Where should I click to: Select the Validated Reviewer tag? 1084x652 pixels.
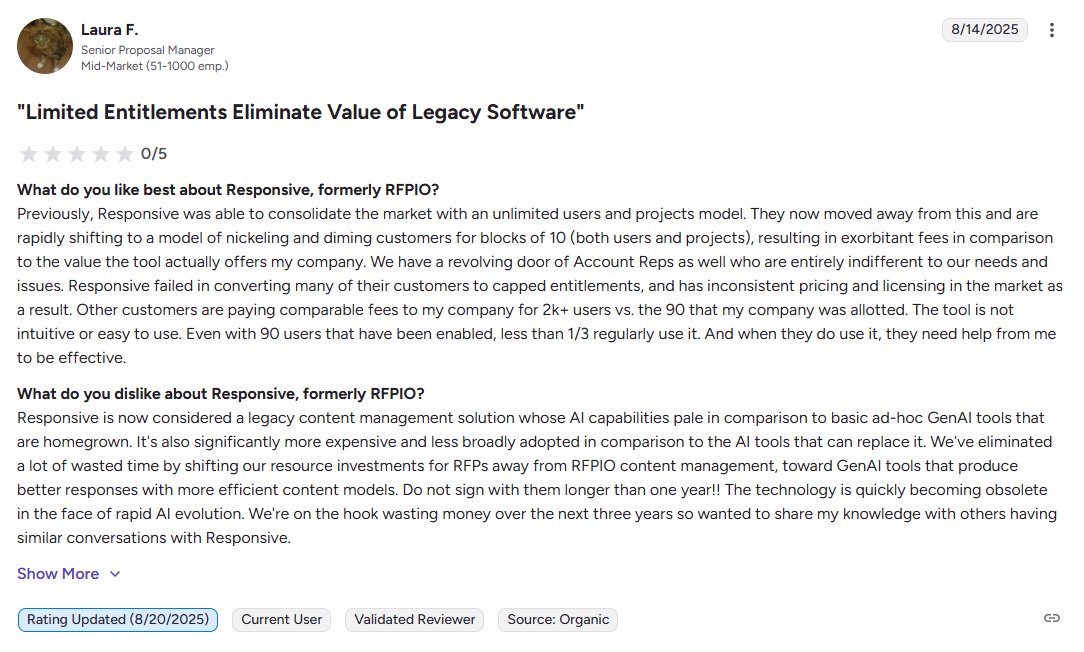[415, 620]
